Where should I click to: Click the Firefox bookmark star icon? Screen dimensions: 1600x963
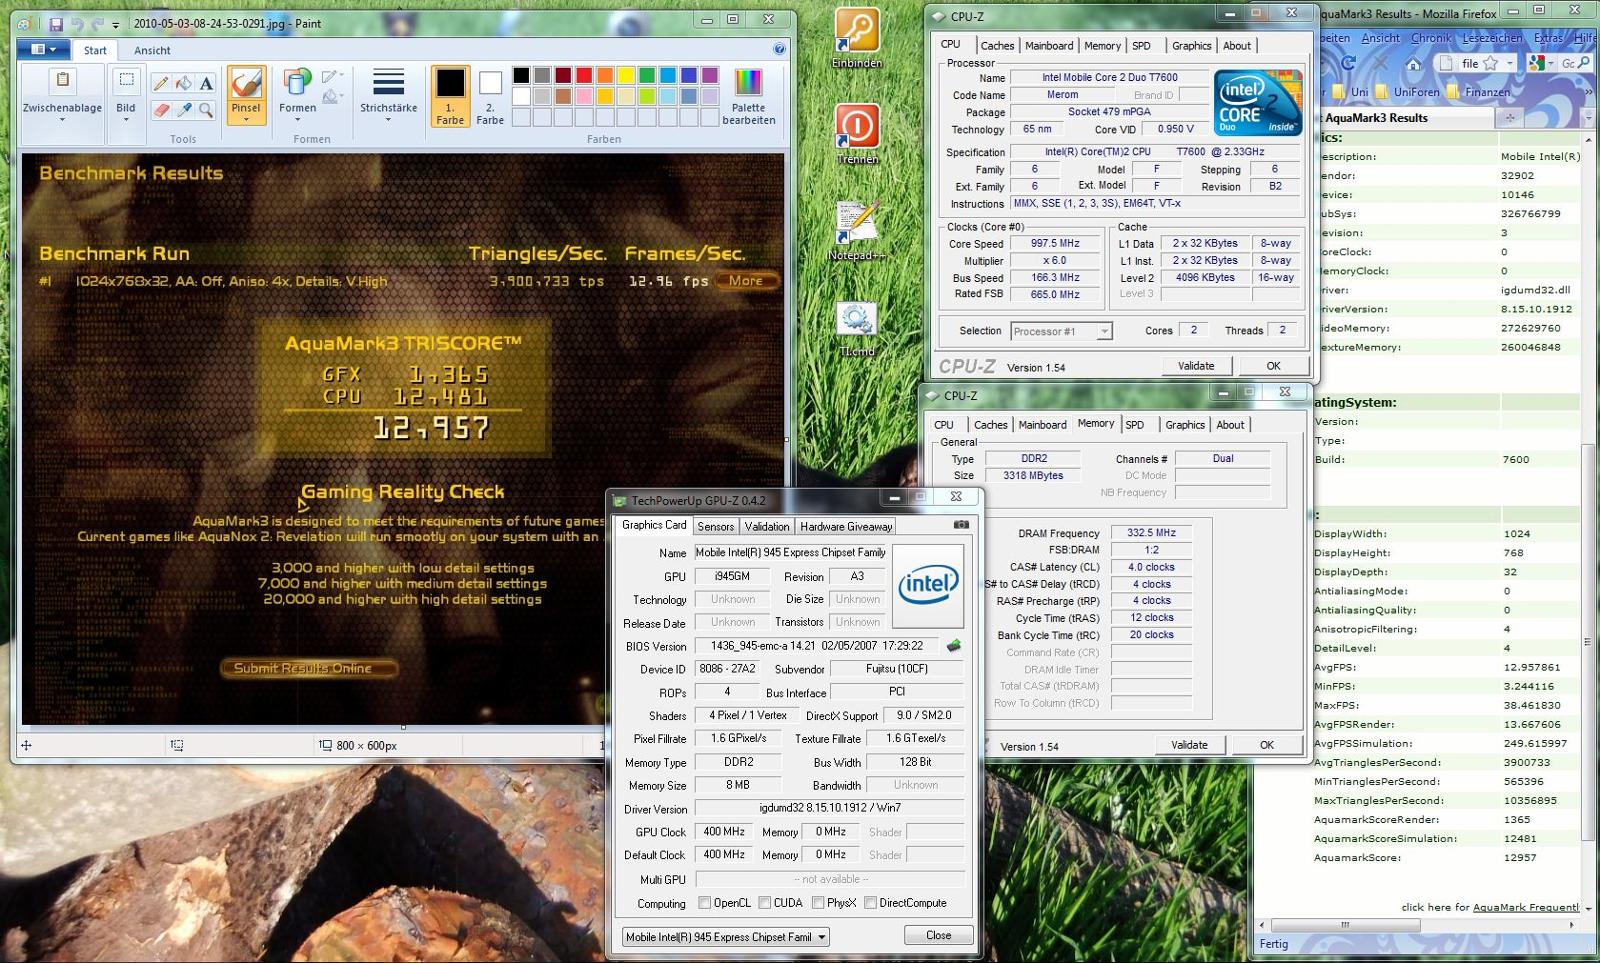tap(1491, 63)
